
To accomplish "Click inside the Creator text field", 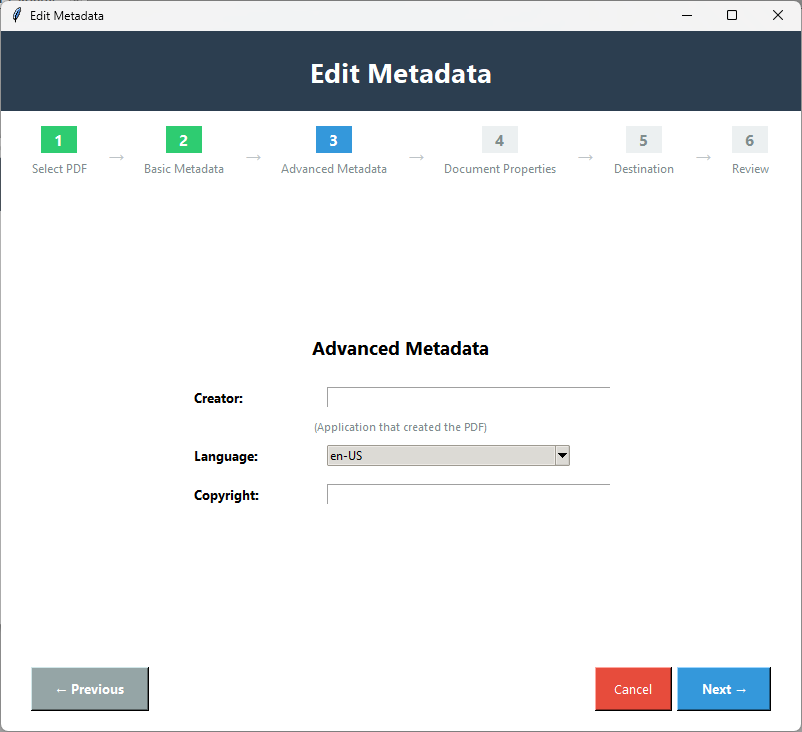I will [467, 396].
